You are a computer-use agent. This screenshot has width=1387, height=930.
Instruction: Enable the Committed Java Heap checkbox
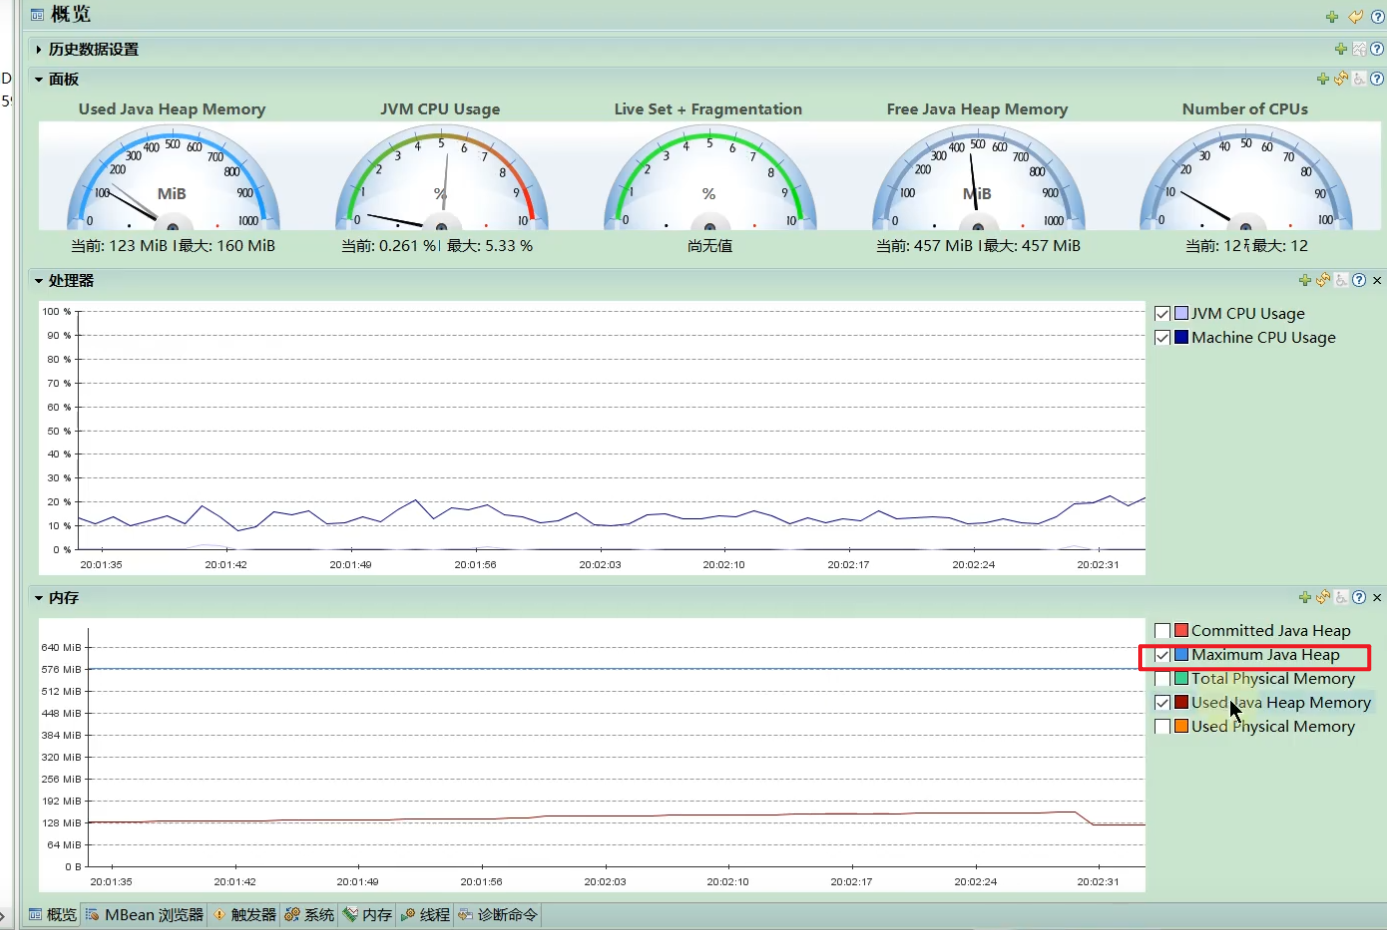coord(1162,631)
